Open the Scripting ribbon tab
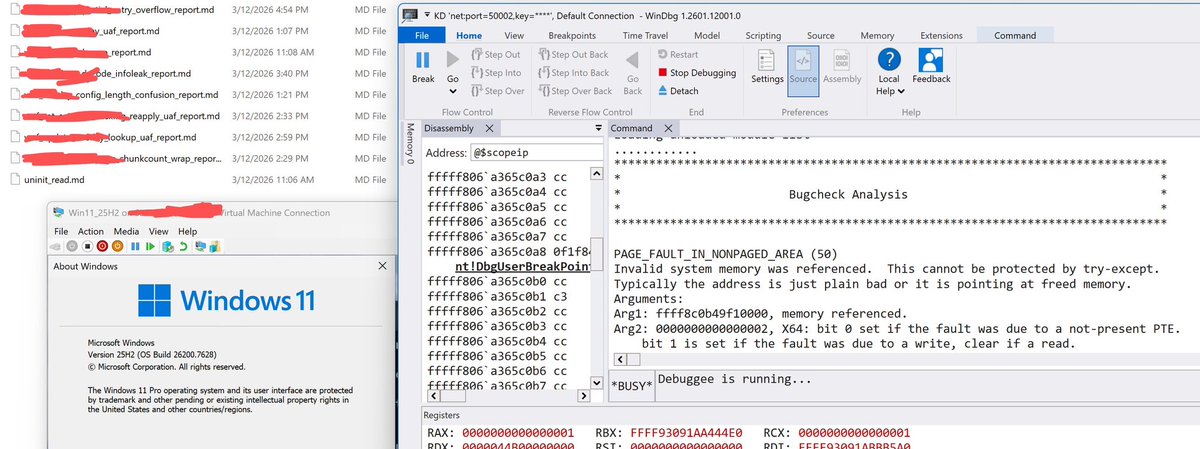This screenshot has width=1200, height=449. 763,35
